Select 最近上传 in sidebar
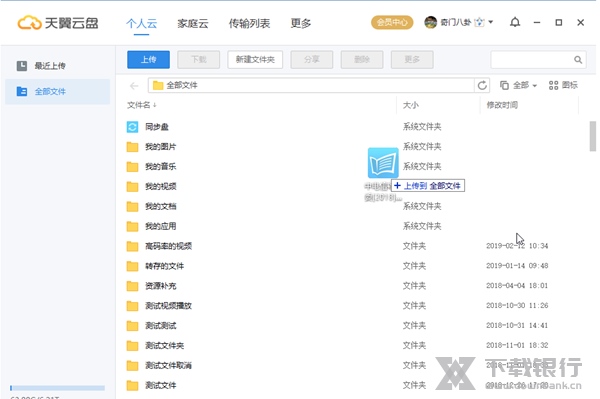 point(57,66)
